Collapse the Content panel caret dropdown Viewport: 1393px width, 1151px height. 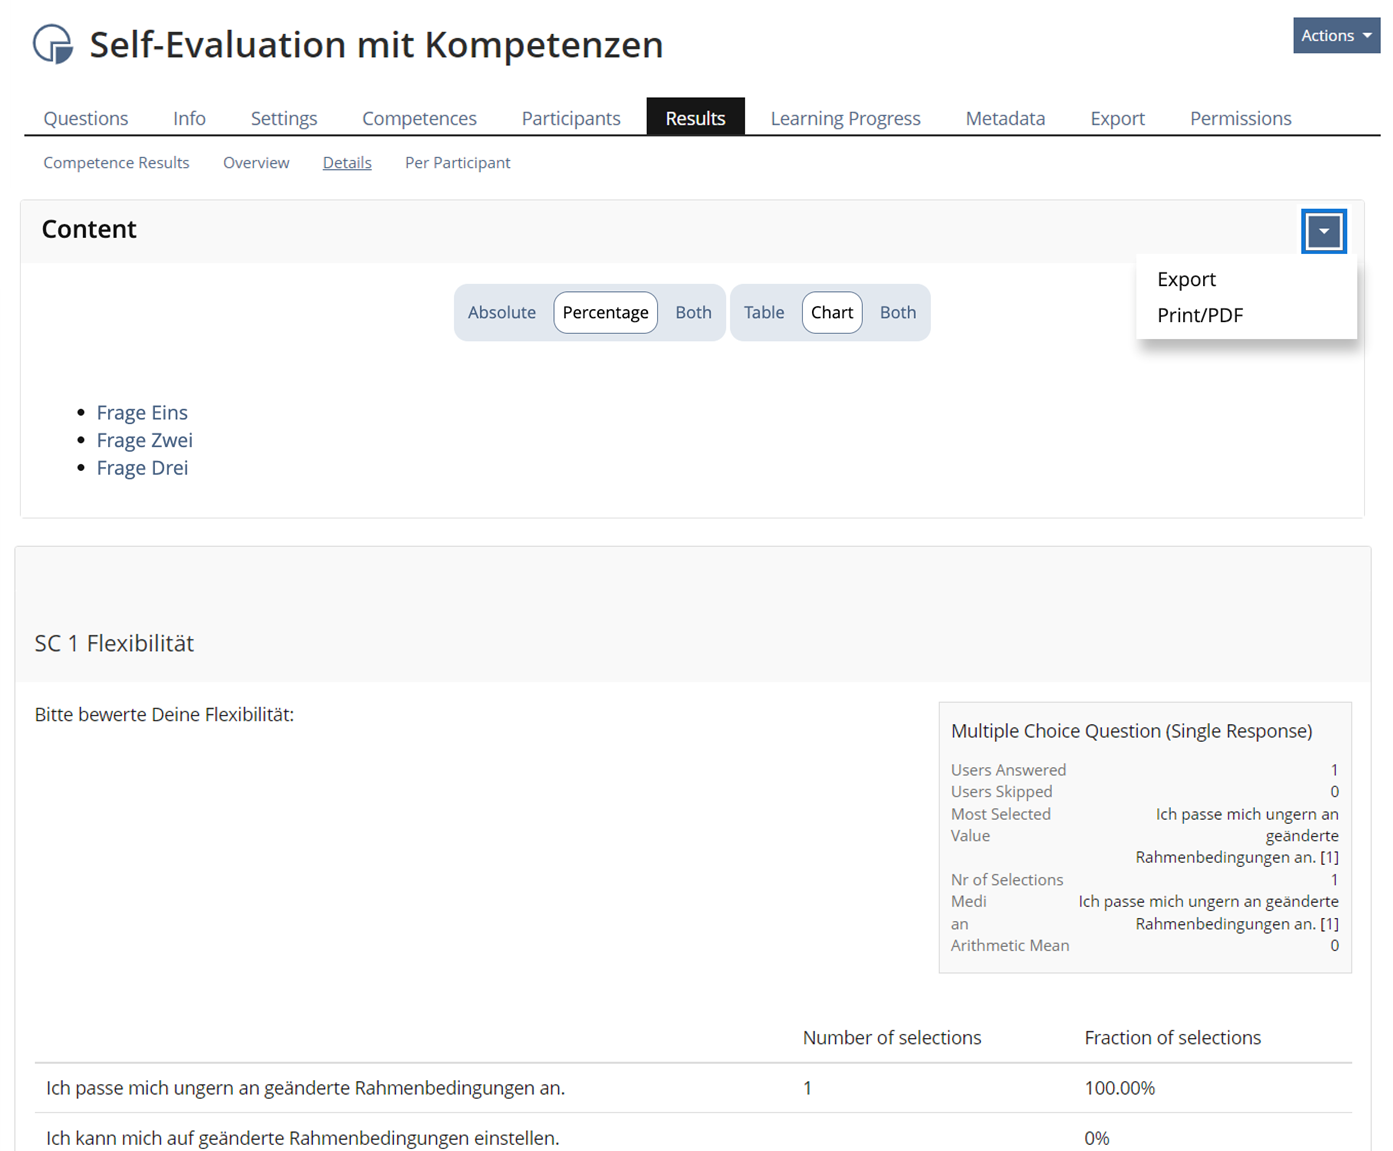tap(1323, 231)
